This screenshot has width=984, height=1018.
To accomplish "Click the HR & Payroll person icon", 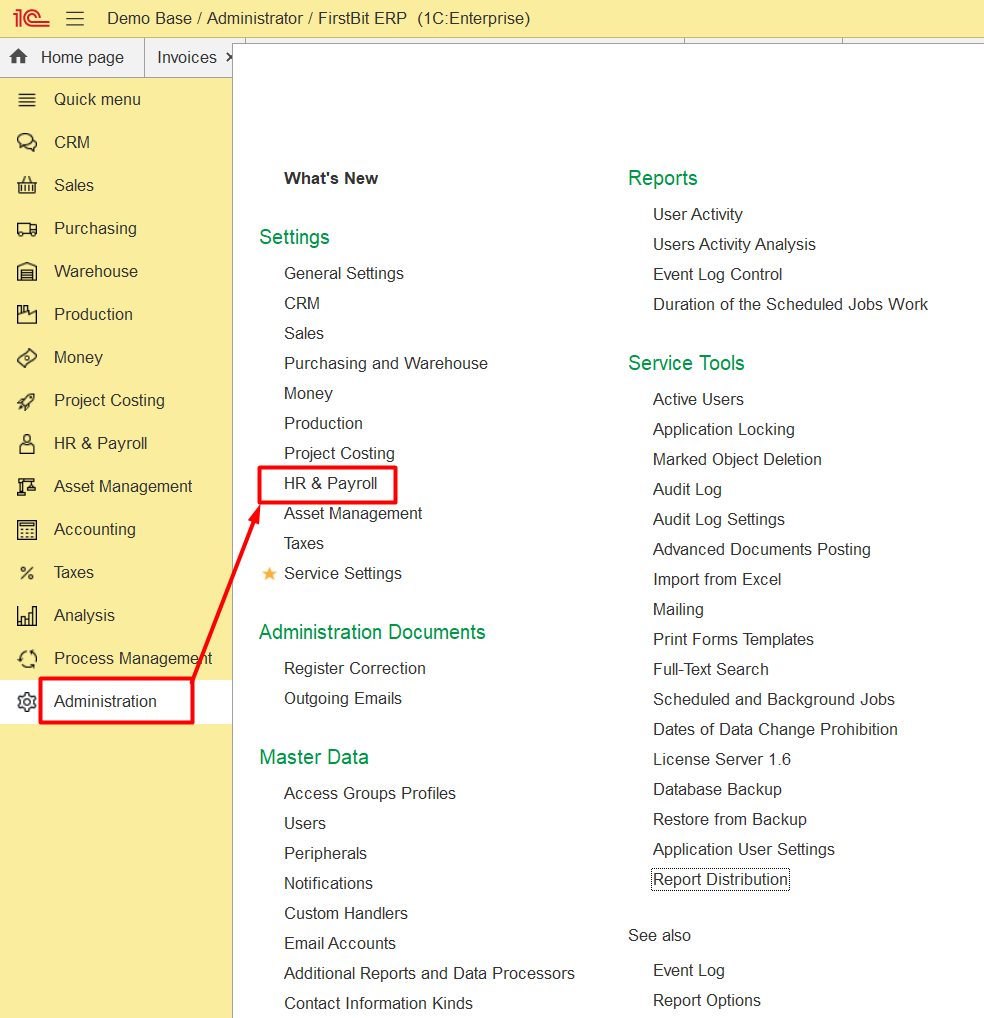I will pyautogui.click(x=27, y=444).
